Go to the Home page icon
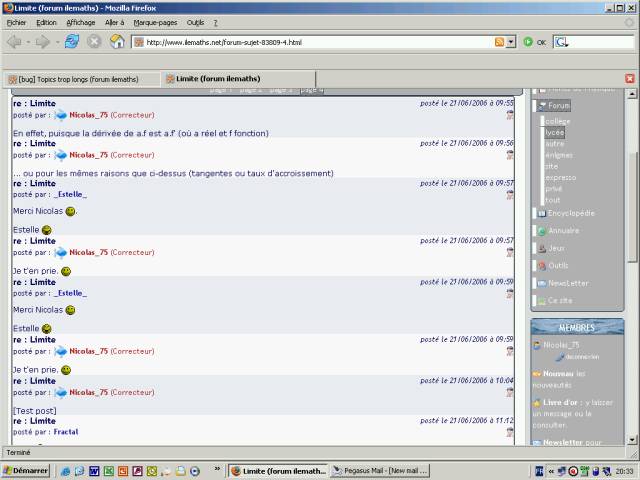640x480 pixels. [117, 42]
